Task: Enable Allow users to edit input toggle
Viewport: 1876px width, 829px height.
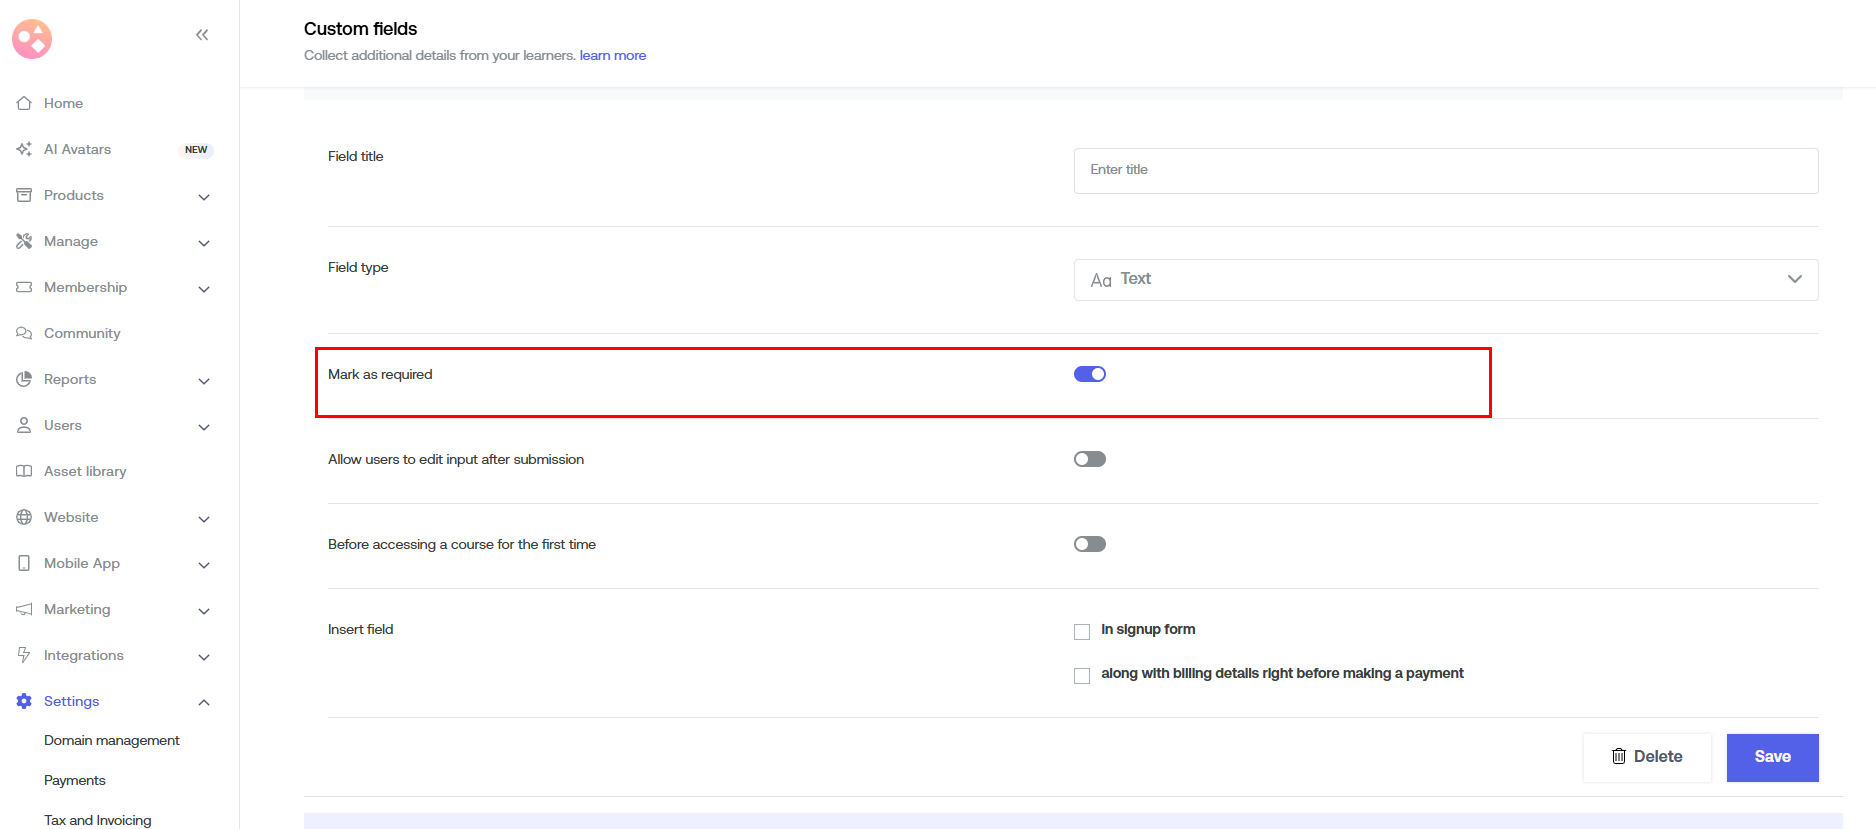Action: pos(1089,459)
